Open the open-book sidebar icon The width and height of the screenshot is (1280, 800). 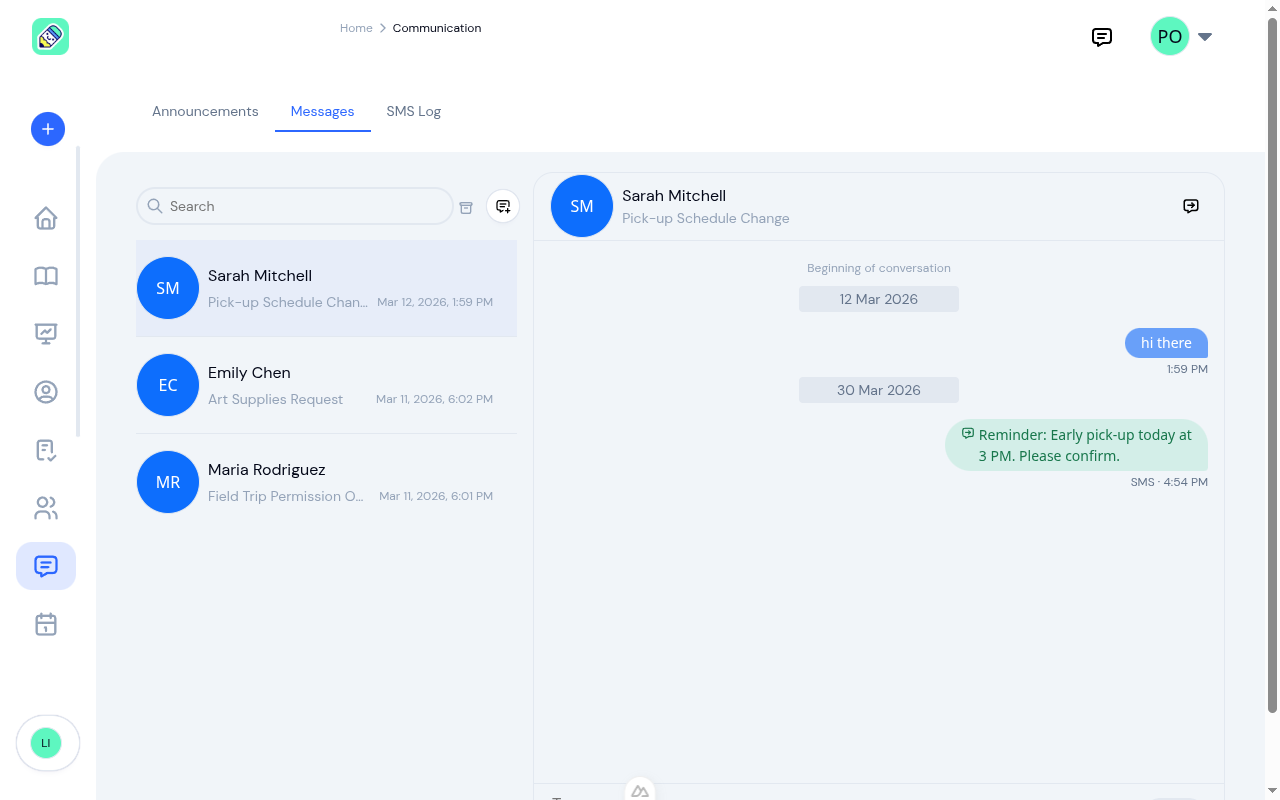(x=46, y=276)
